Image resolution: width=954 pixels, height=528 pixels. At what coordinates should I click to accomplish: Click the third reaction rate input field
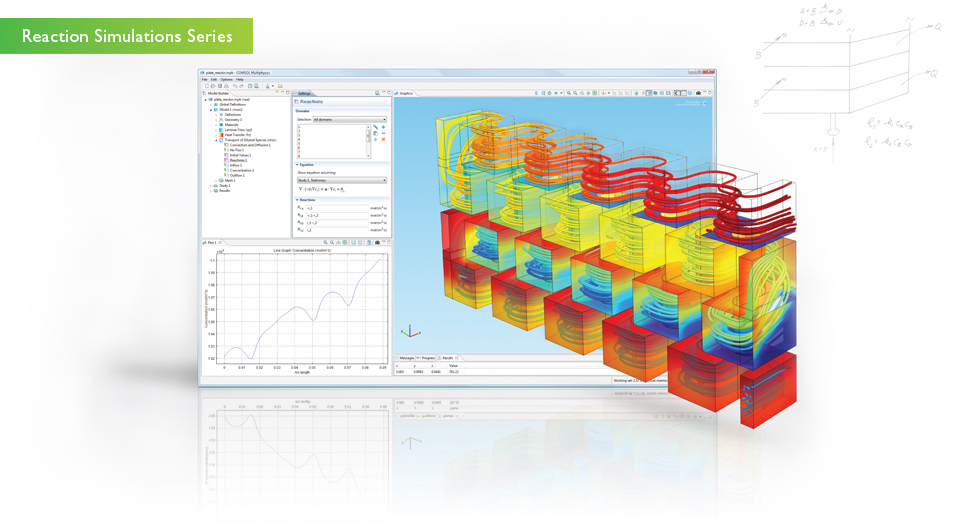coord(337,223)
